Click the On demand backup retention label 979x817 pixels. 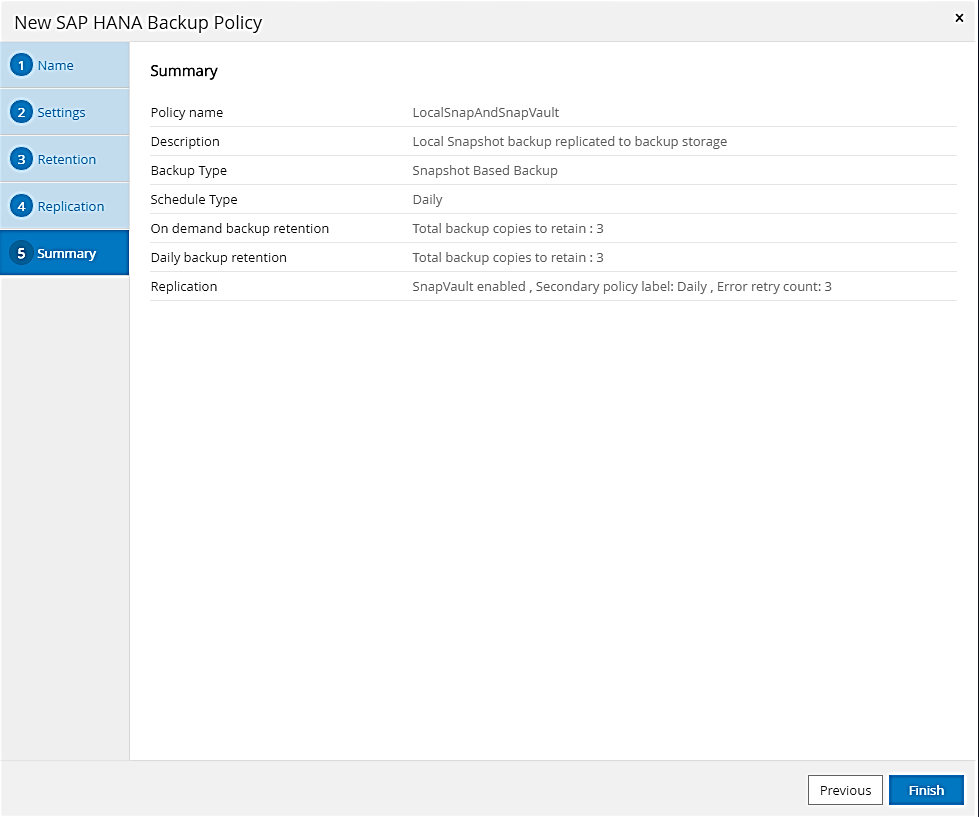(240, 229)
